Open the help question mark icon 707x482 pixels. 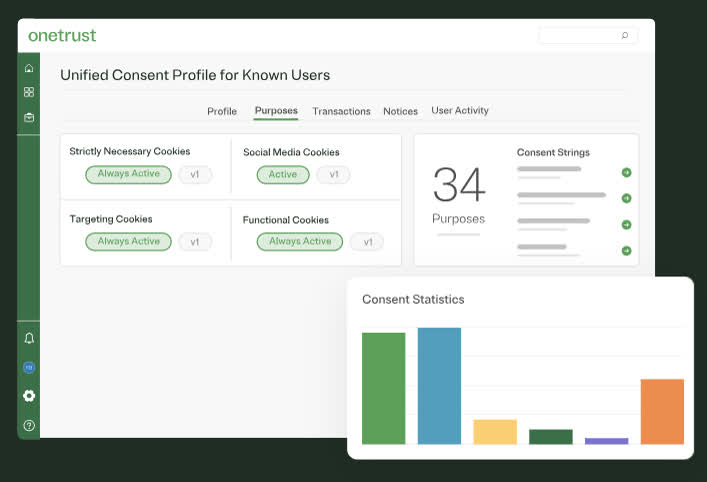(x=29, y=425)
